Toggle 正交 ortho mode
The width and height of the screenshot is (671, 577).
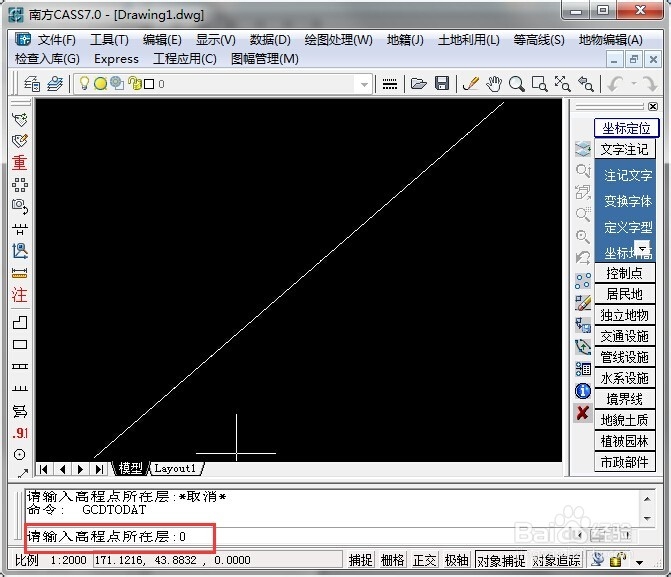425,560
